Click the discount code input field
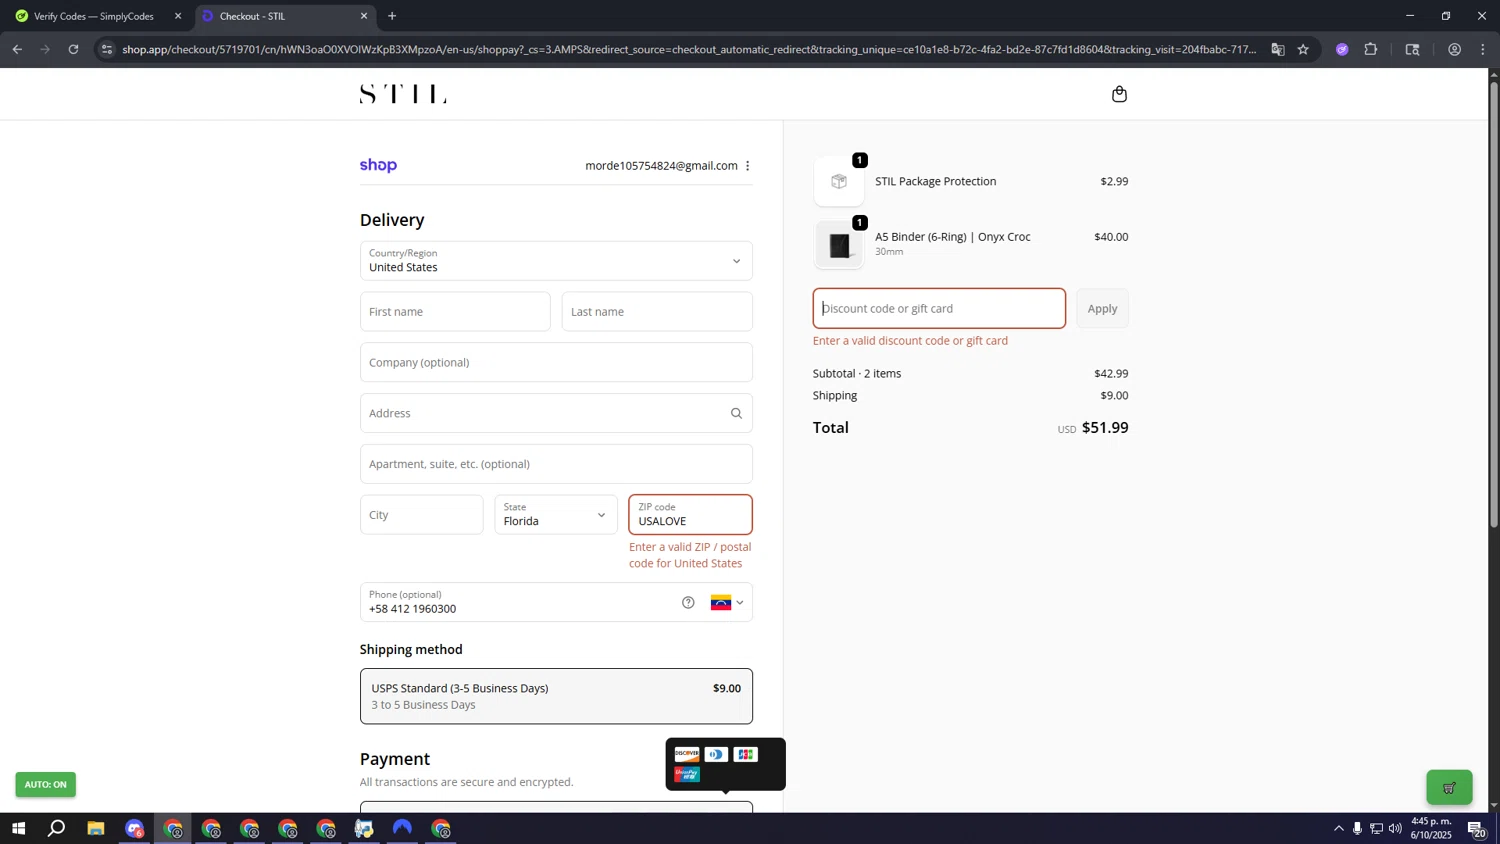This screenshot has height=844, width=1500. tap(939, 309)
